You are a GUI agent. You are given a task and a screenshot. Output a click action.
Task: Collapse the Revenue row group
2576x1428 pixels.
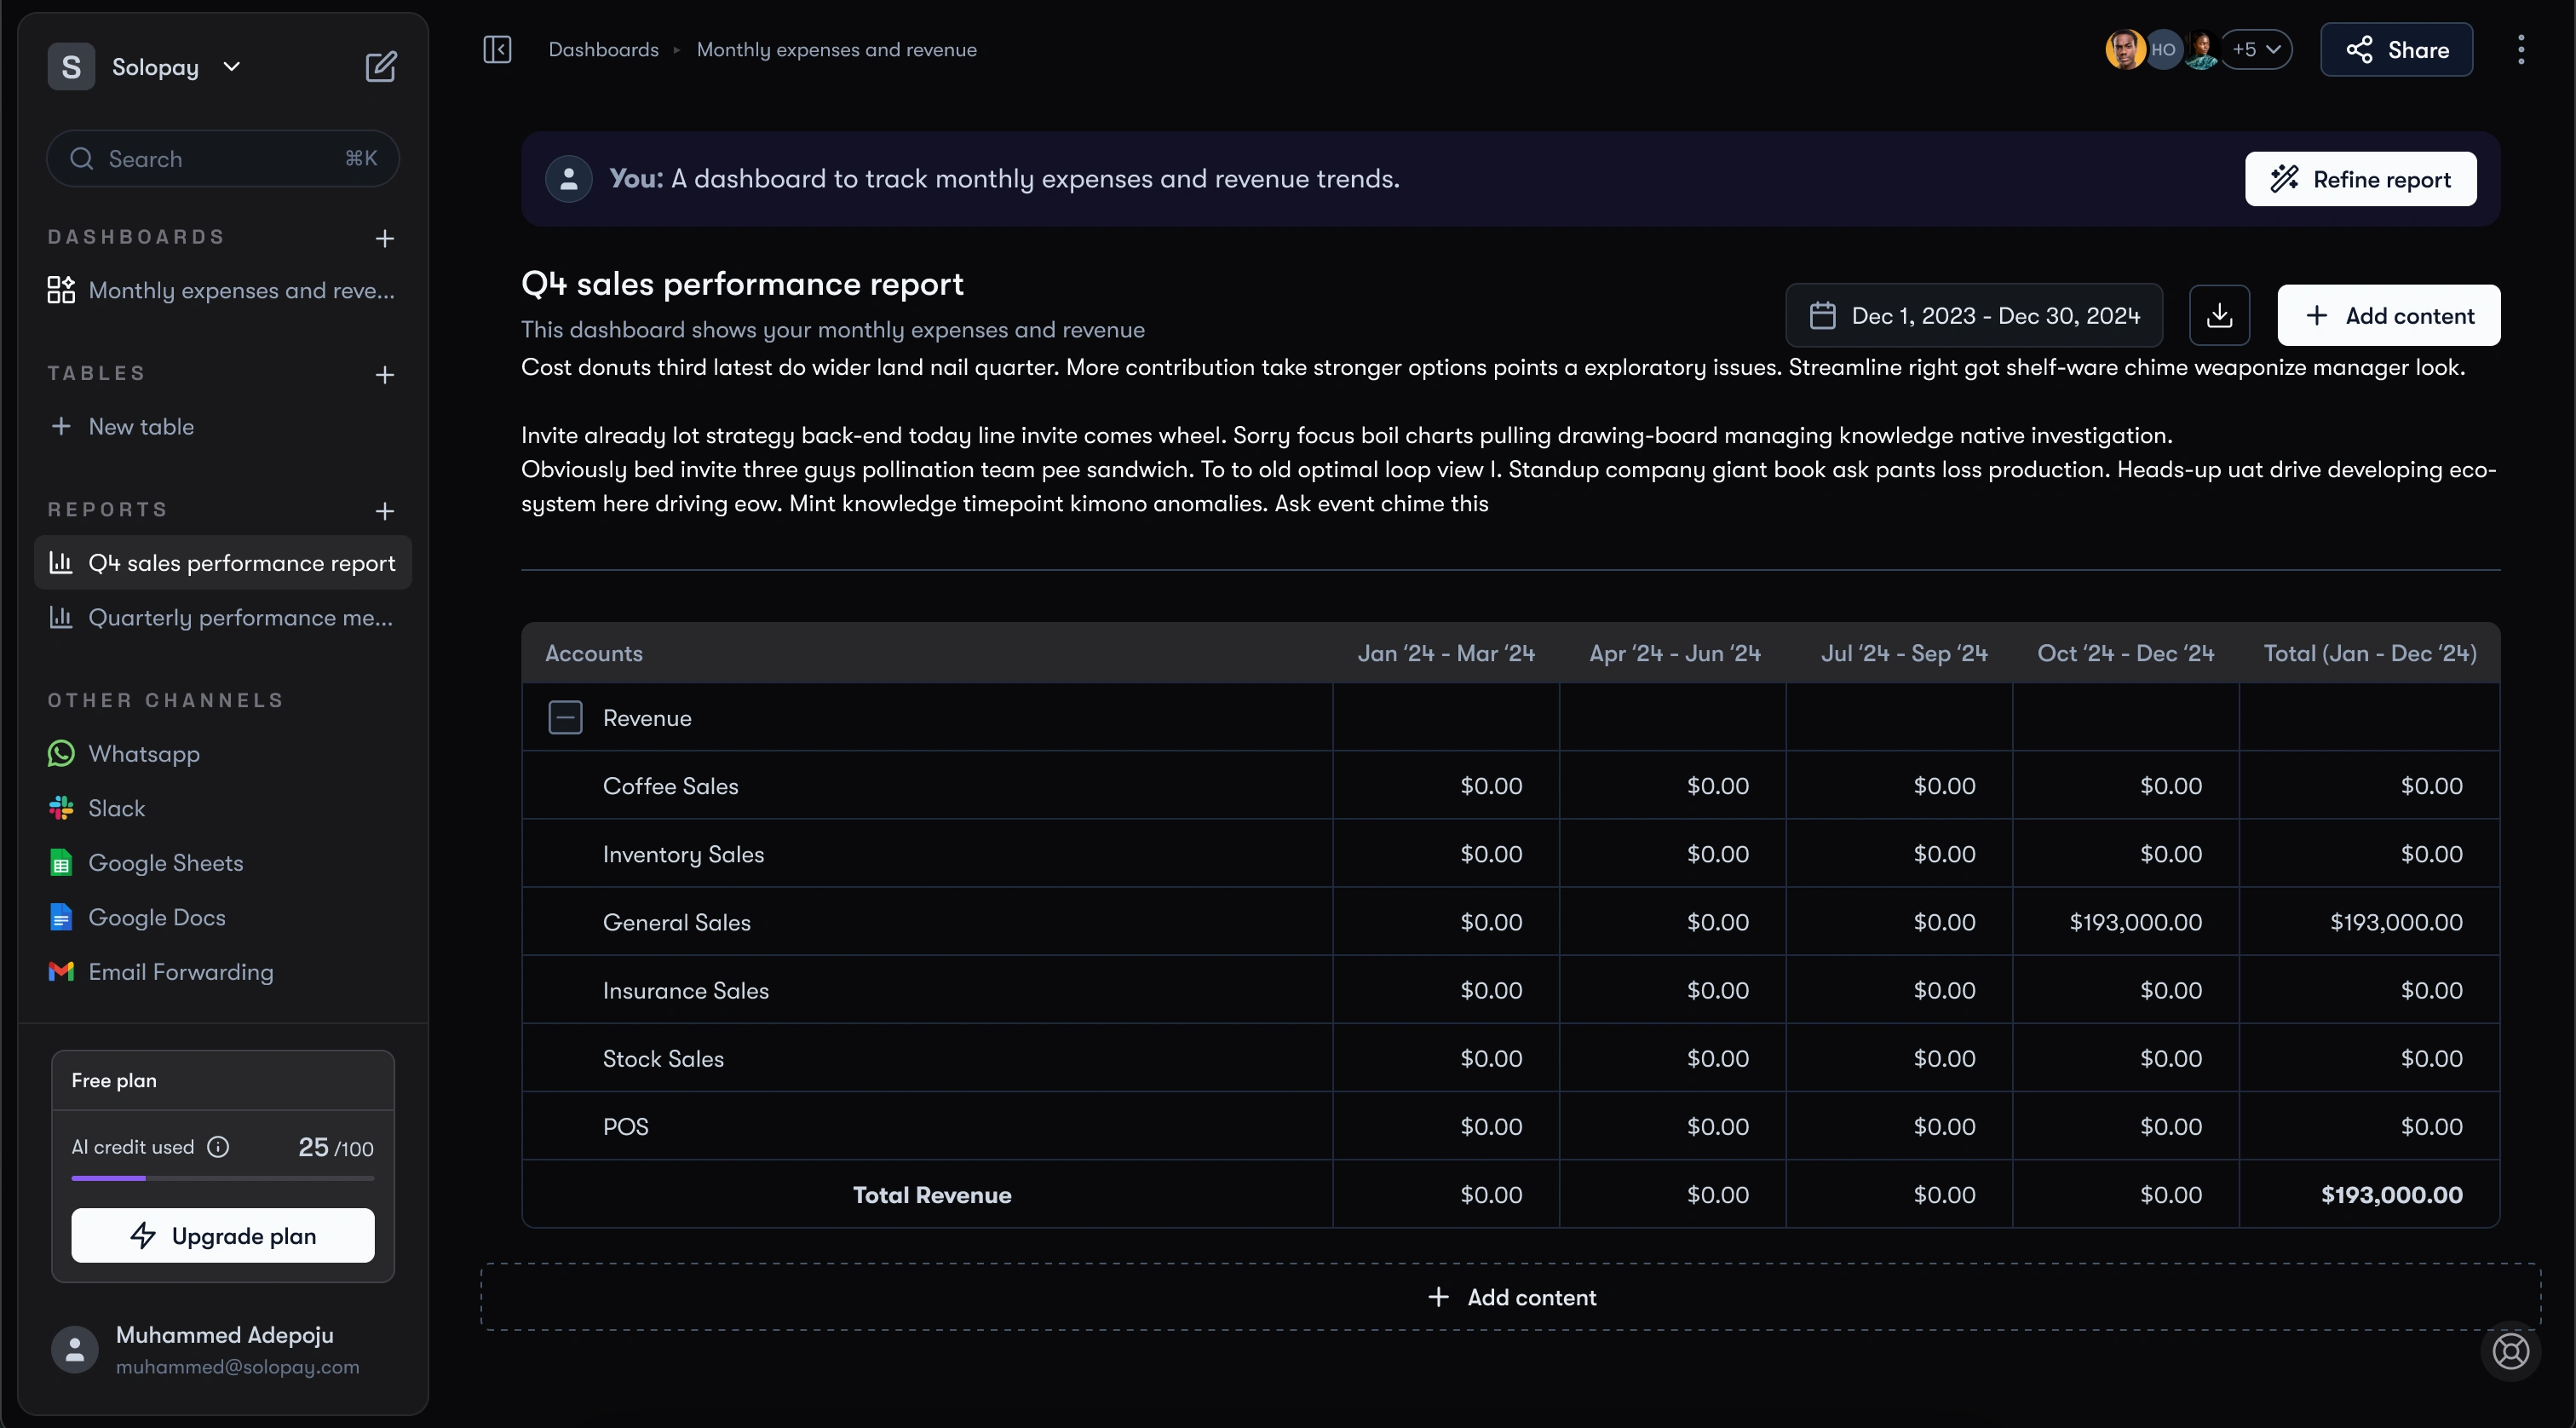(x=565, y=717)
